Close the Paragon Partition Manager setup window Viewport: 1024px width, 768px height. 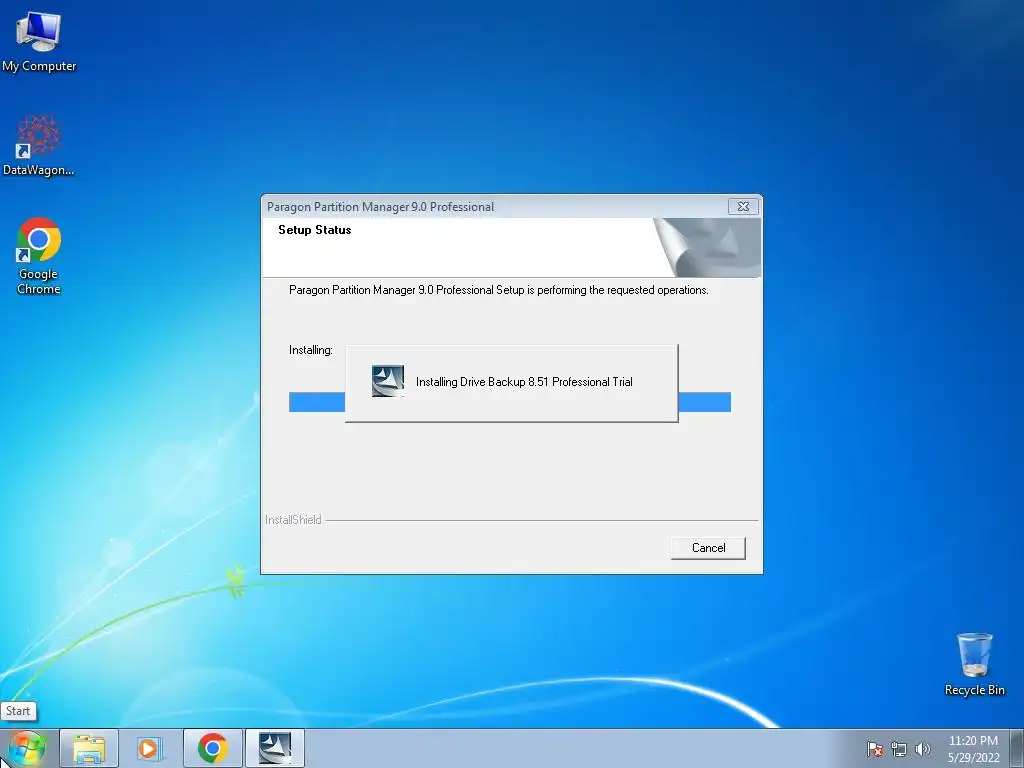point(743,206)
